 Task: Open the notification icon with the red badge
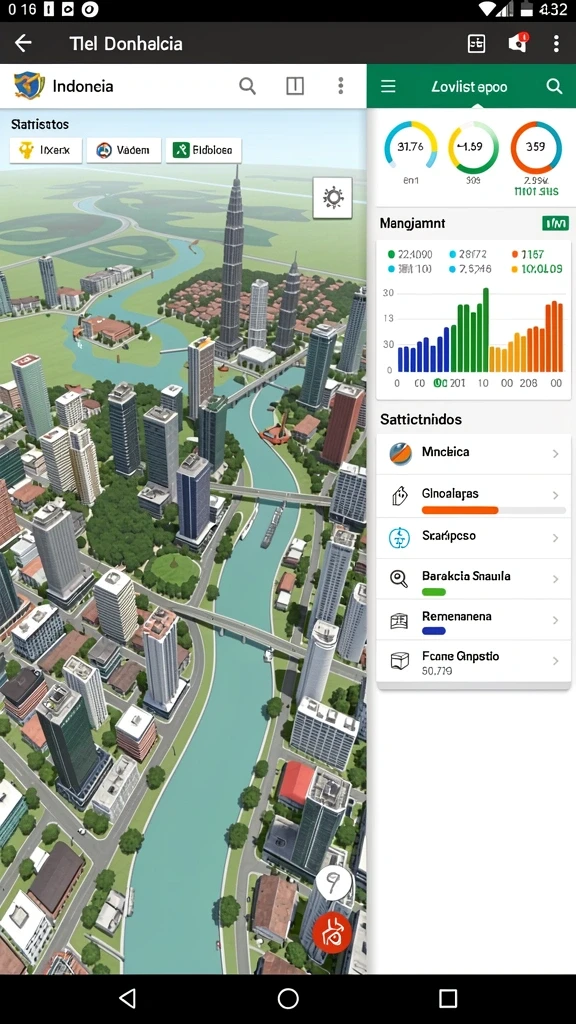[x=518, y=43]
